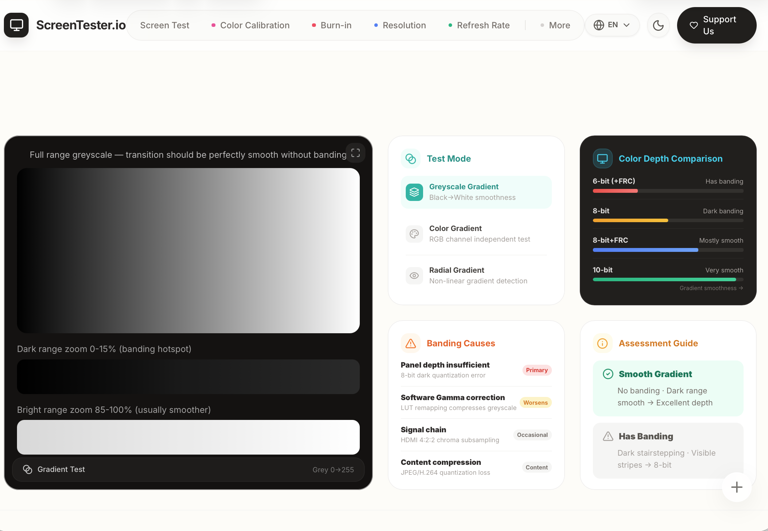
Task: Click the 'Grey 0→255' label
Action: pyautogui.click(x=333, y=470)
